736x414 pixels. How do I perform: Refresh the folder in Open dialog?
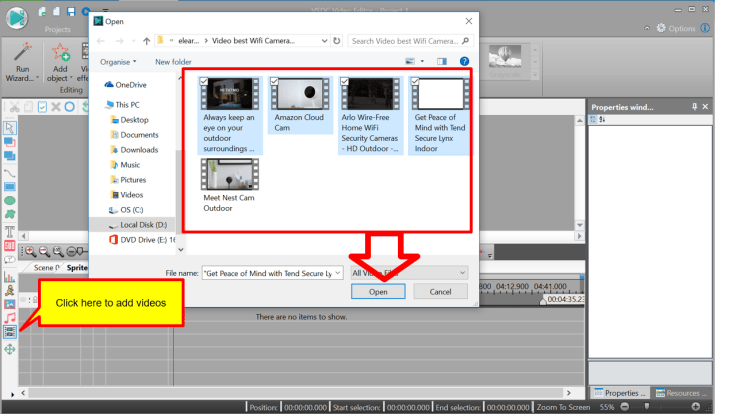coord(337,41)
